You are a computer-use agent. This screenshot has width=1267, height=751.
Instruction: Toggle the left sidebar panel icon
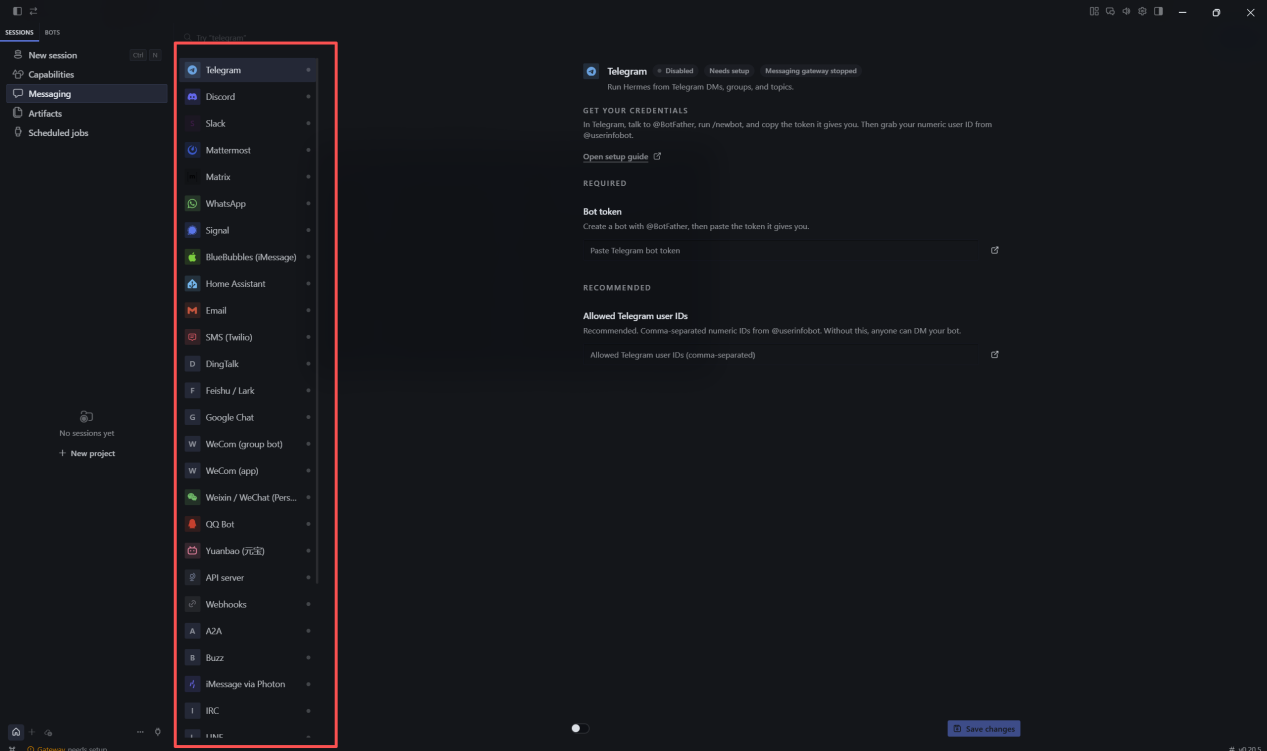click(x=17, y=11)
